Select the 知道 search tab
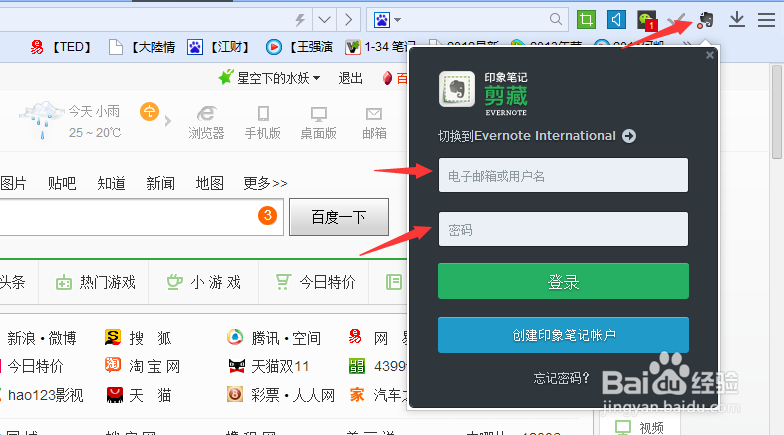 click(x=111, y=184)
